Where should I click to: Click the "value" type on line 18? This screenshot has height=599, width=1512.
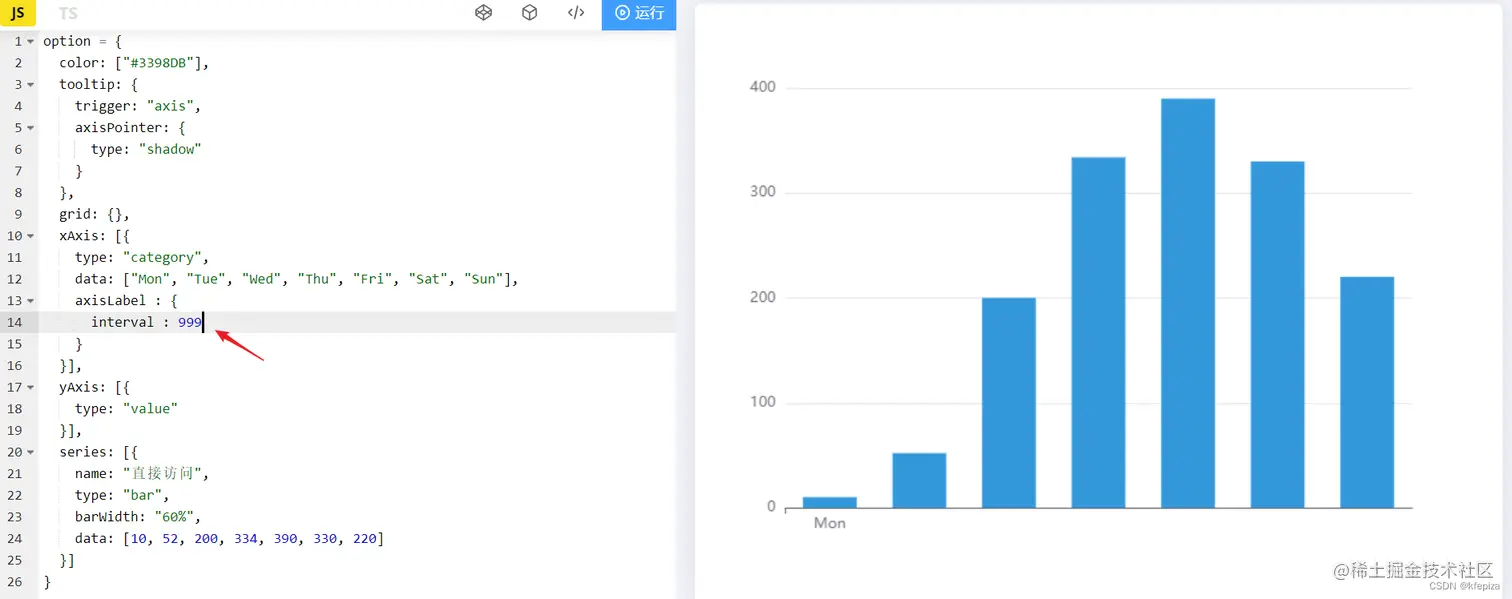point(150,409)
